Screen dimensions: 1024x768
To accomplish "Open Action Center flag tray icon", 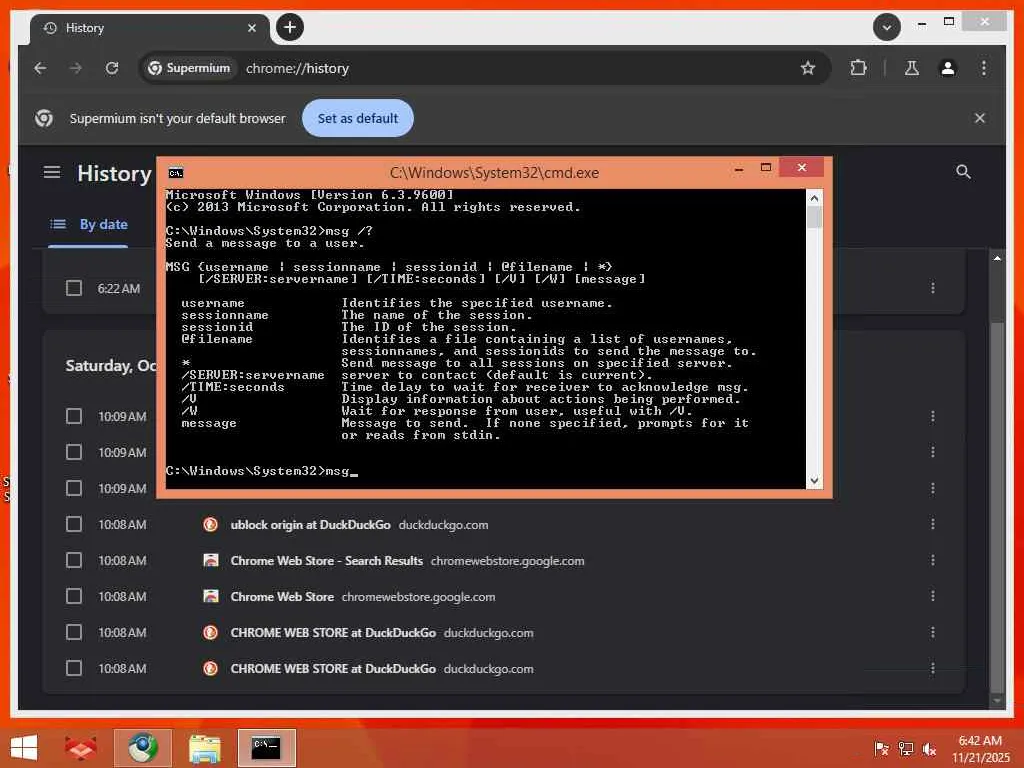I will 881,748.
